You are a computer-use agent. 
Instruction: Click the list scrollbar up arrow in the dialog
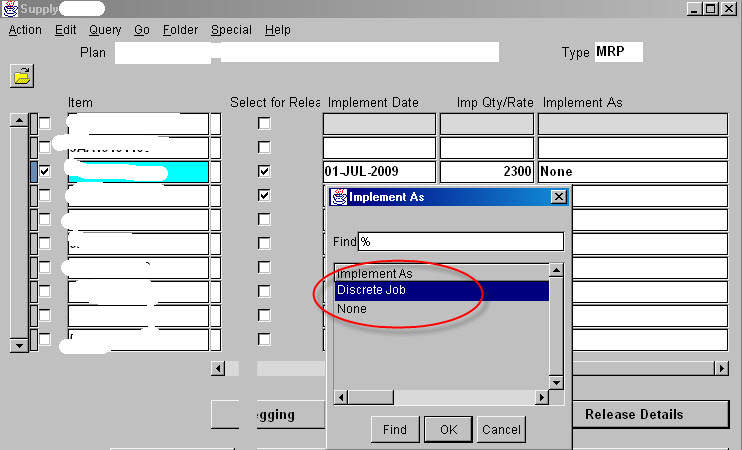coord(556,270)
